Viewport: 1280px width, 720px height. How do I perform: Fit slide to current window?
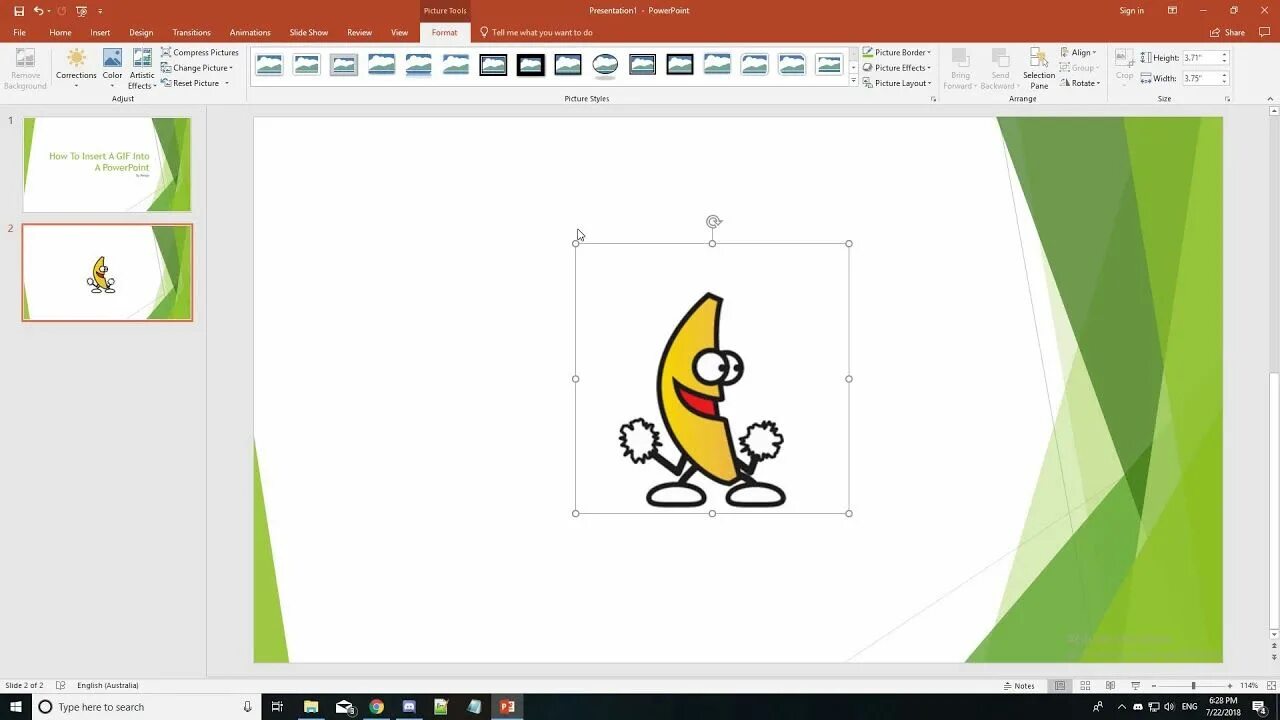1270,686
